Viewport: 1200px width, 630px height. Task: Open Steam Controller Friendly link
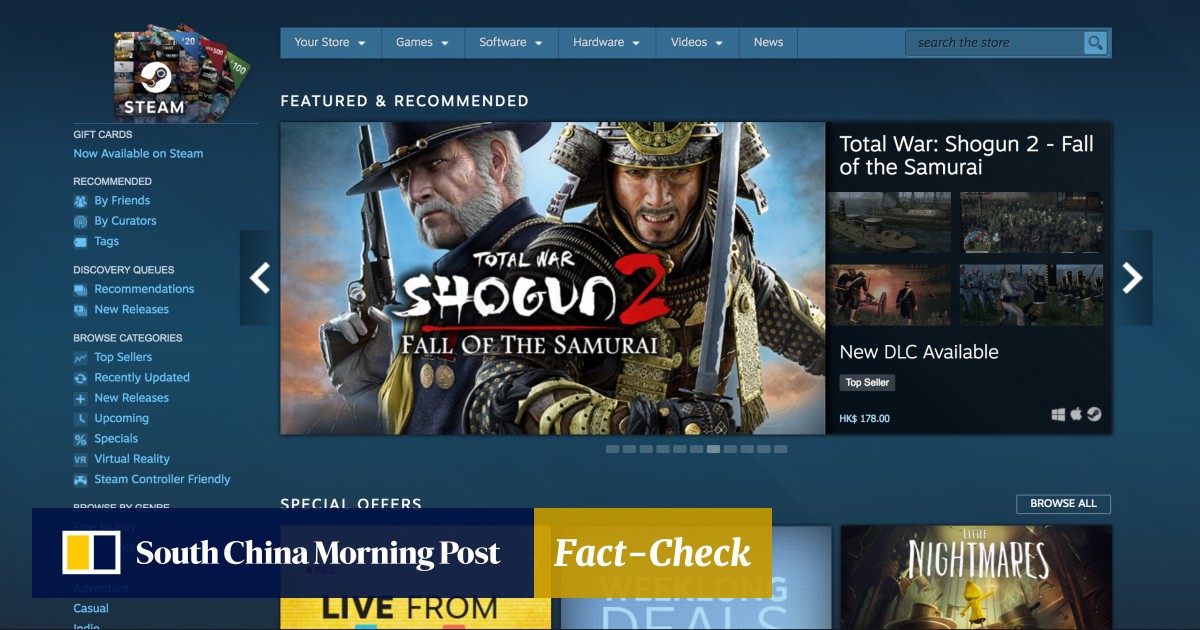click(x=162, y=480)
